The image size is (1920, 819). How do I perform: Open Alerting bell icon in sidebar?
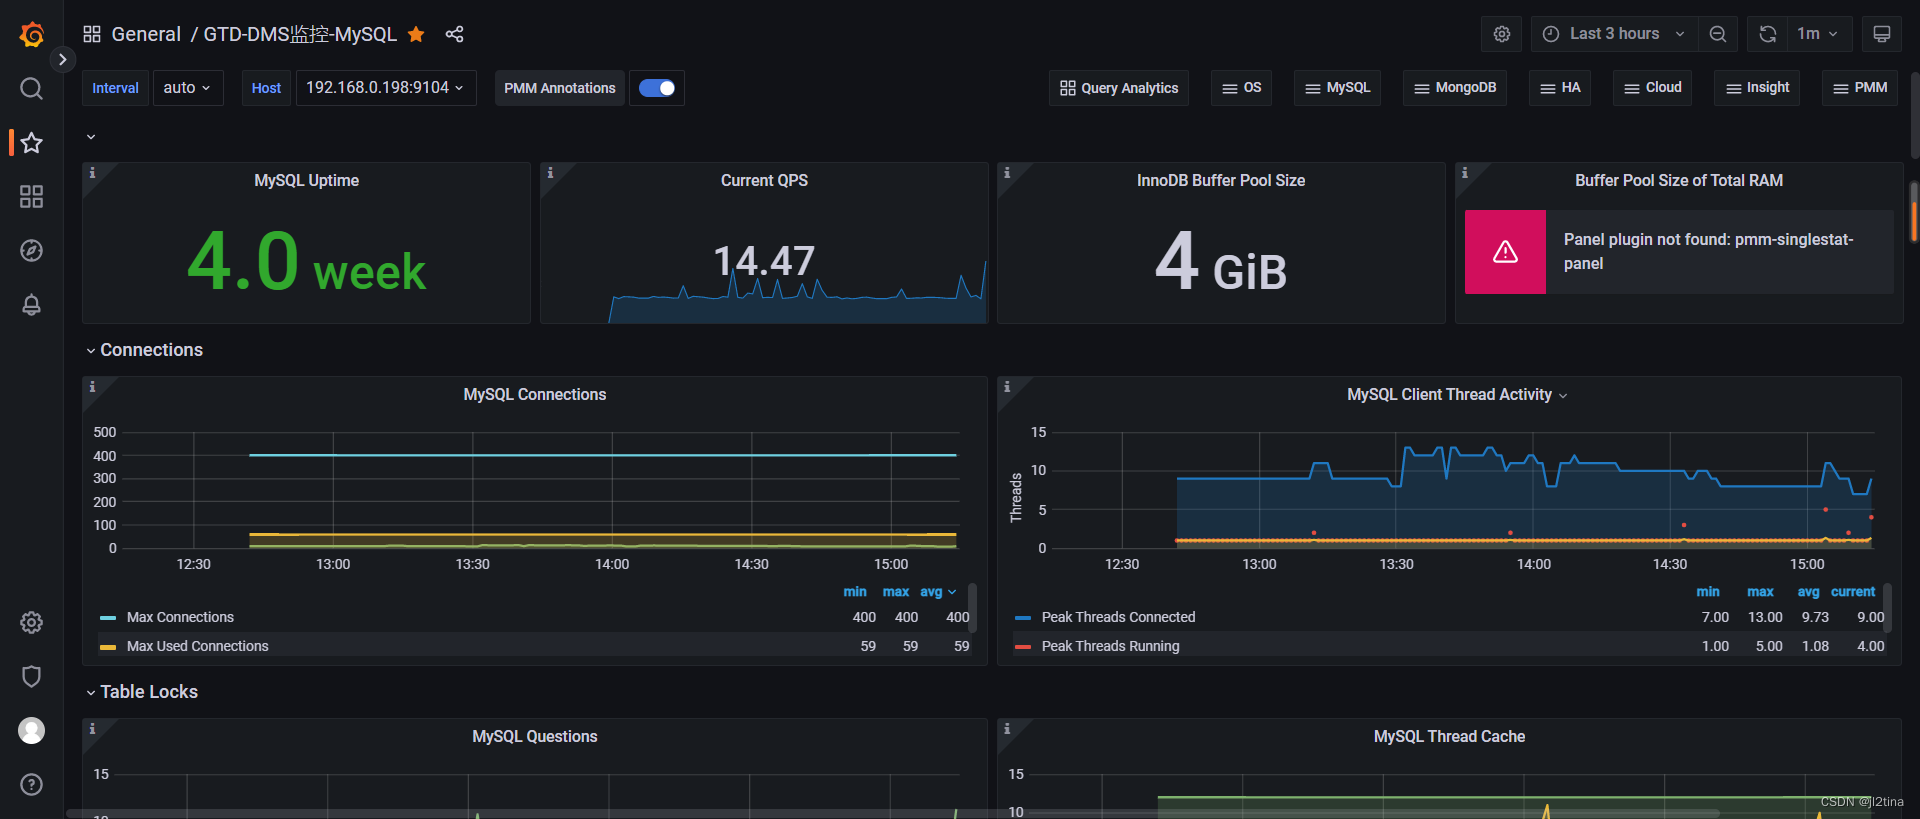31,305
